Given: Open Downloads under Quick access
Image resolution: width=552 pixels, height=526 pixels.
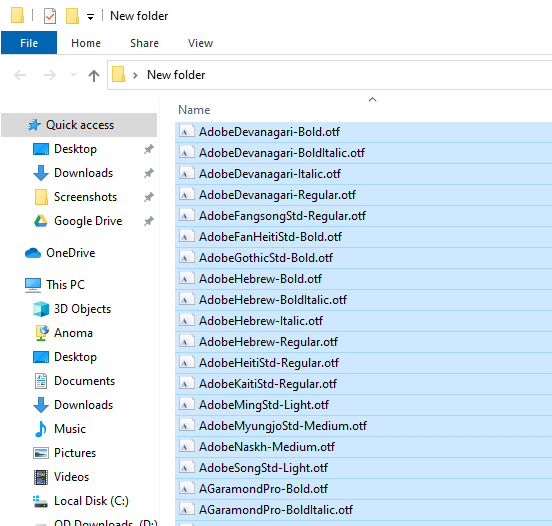Looking at the screenshot, I should [x=83, y=173].
